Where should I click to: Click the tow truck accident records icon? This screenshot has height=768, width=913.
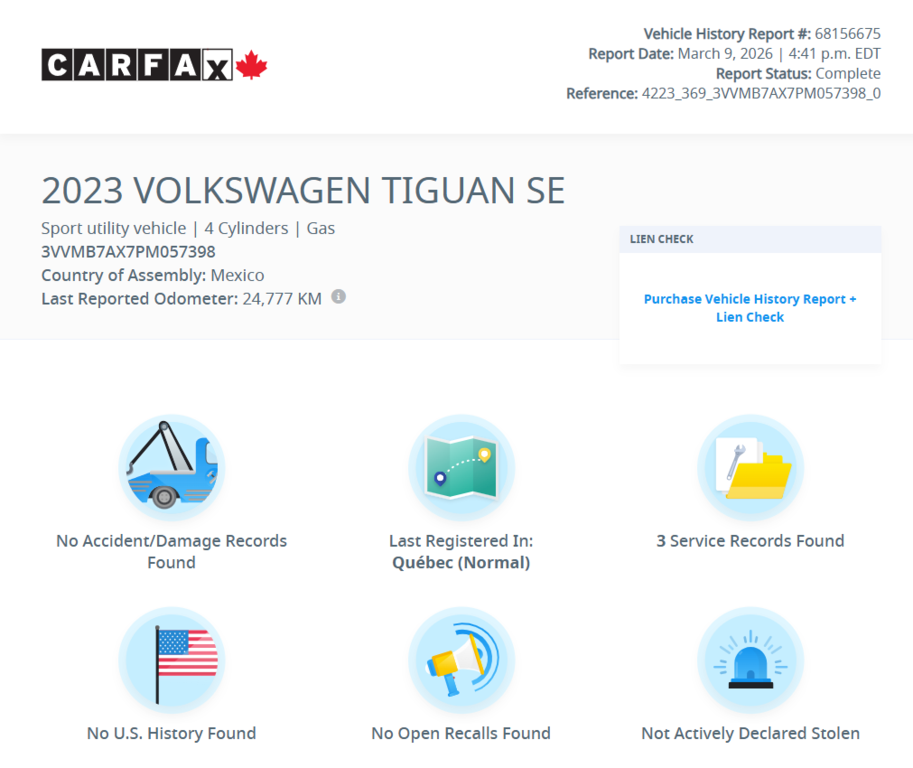click(171, 467)
